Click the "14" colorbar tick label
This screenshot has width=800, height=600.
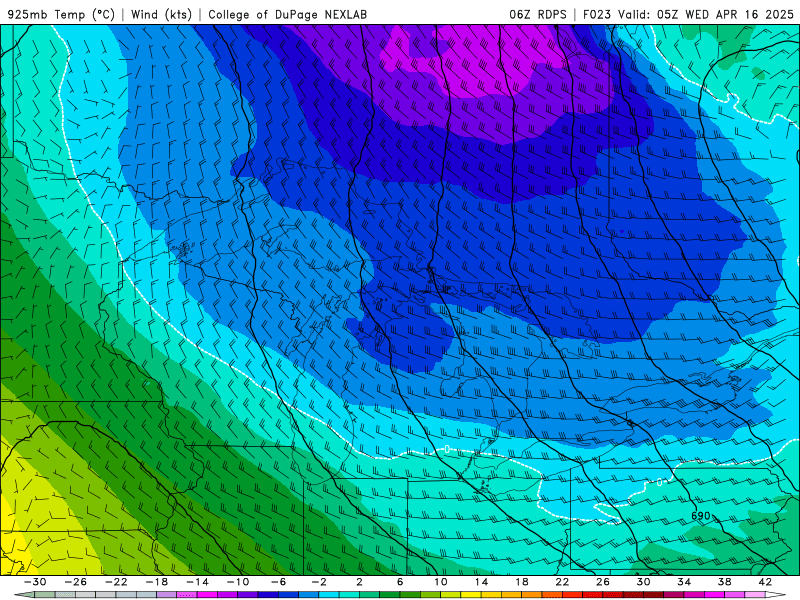481,582
